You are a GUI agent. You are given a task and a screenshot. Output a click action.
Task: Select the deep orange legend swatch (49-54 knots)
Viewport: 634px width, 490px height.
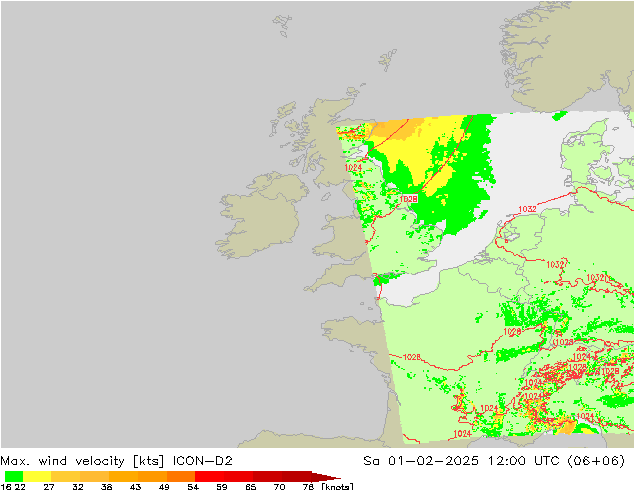click(181, 476)
